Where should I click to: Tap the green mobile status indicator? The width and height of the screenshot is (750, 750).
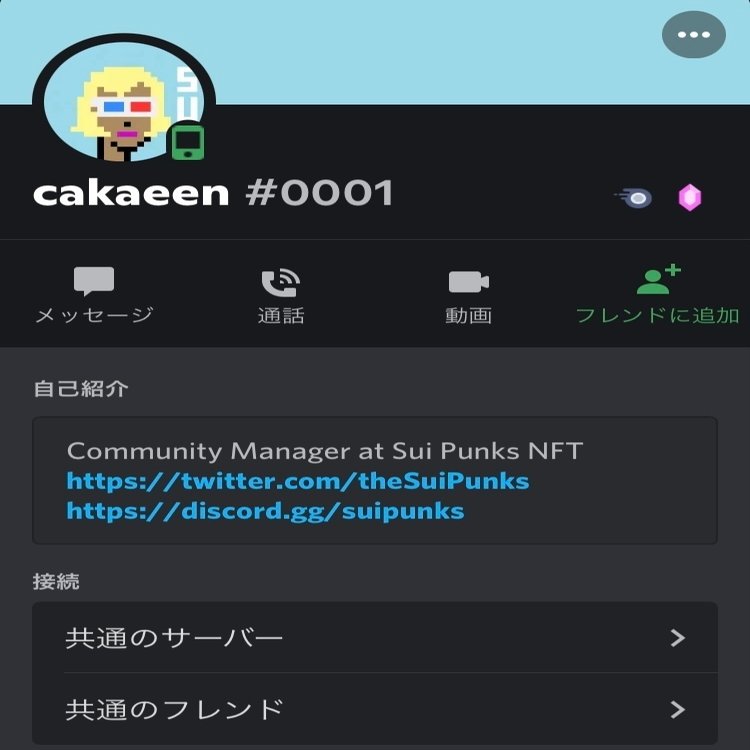[x=188, y=142]
